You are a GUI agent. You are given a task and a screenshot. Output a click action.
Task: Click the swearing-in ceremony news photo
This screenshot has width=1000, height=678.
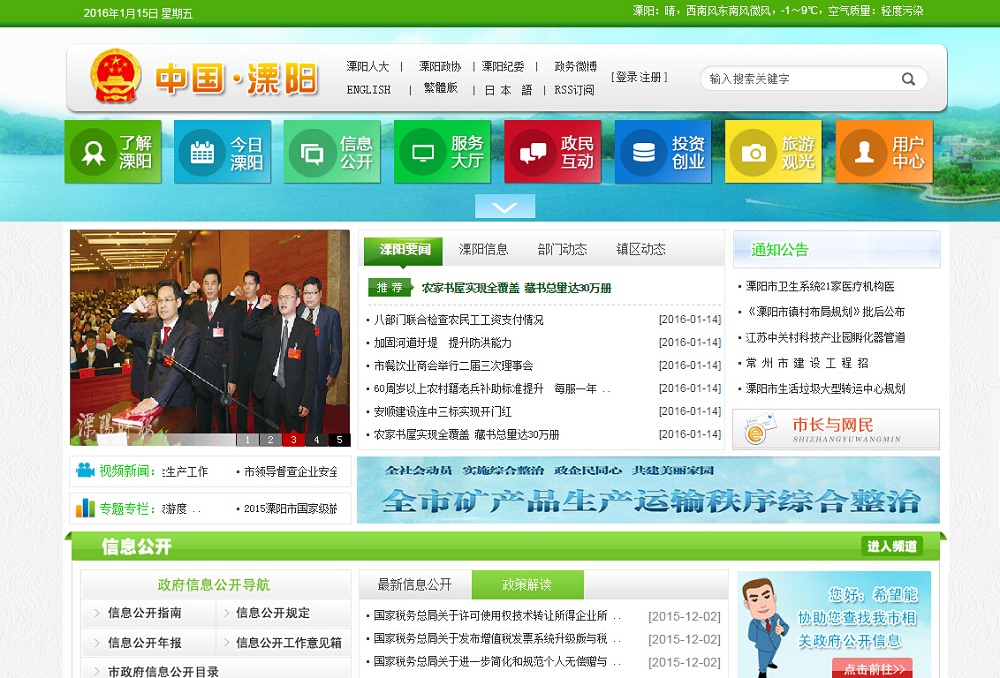click(210, 337)
